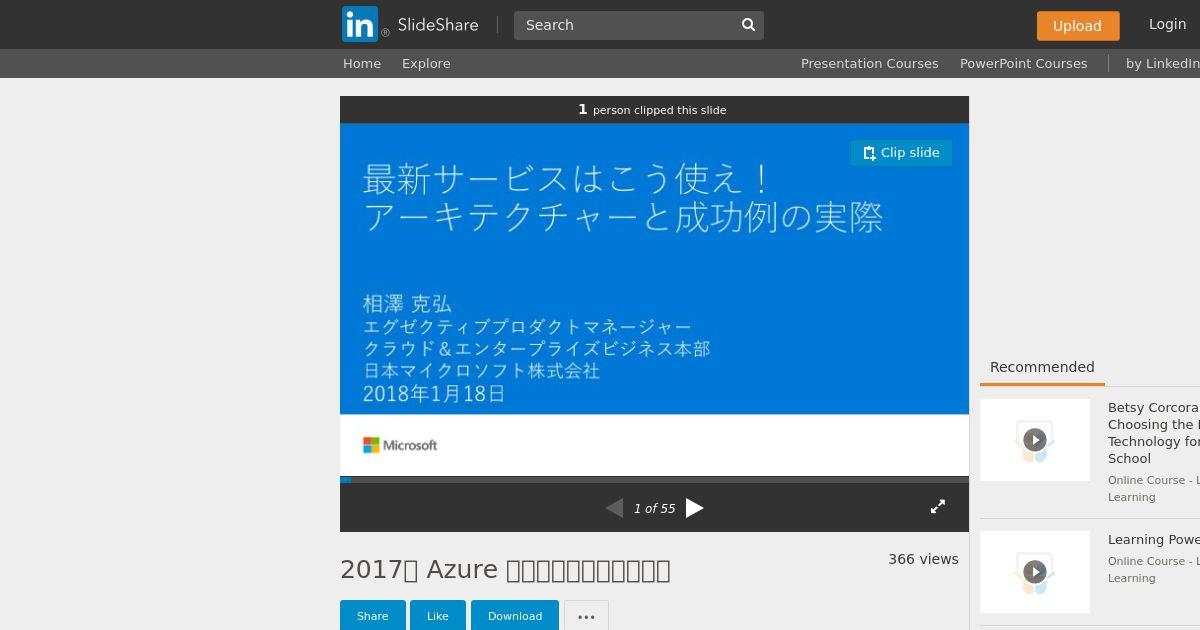Click the slide title Japanese heading

coord(623,198)
